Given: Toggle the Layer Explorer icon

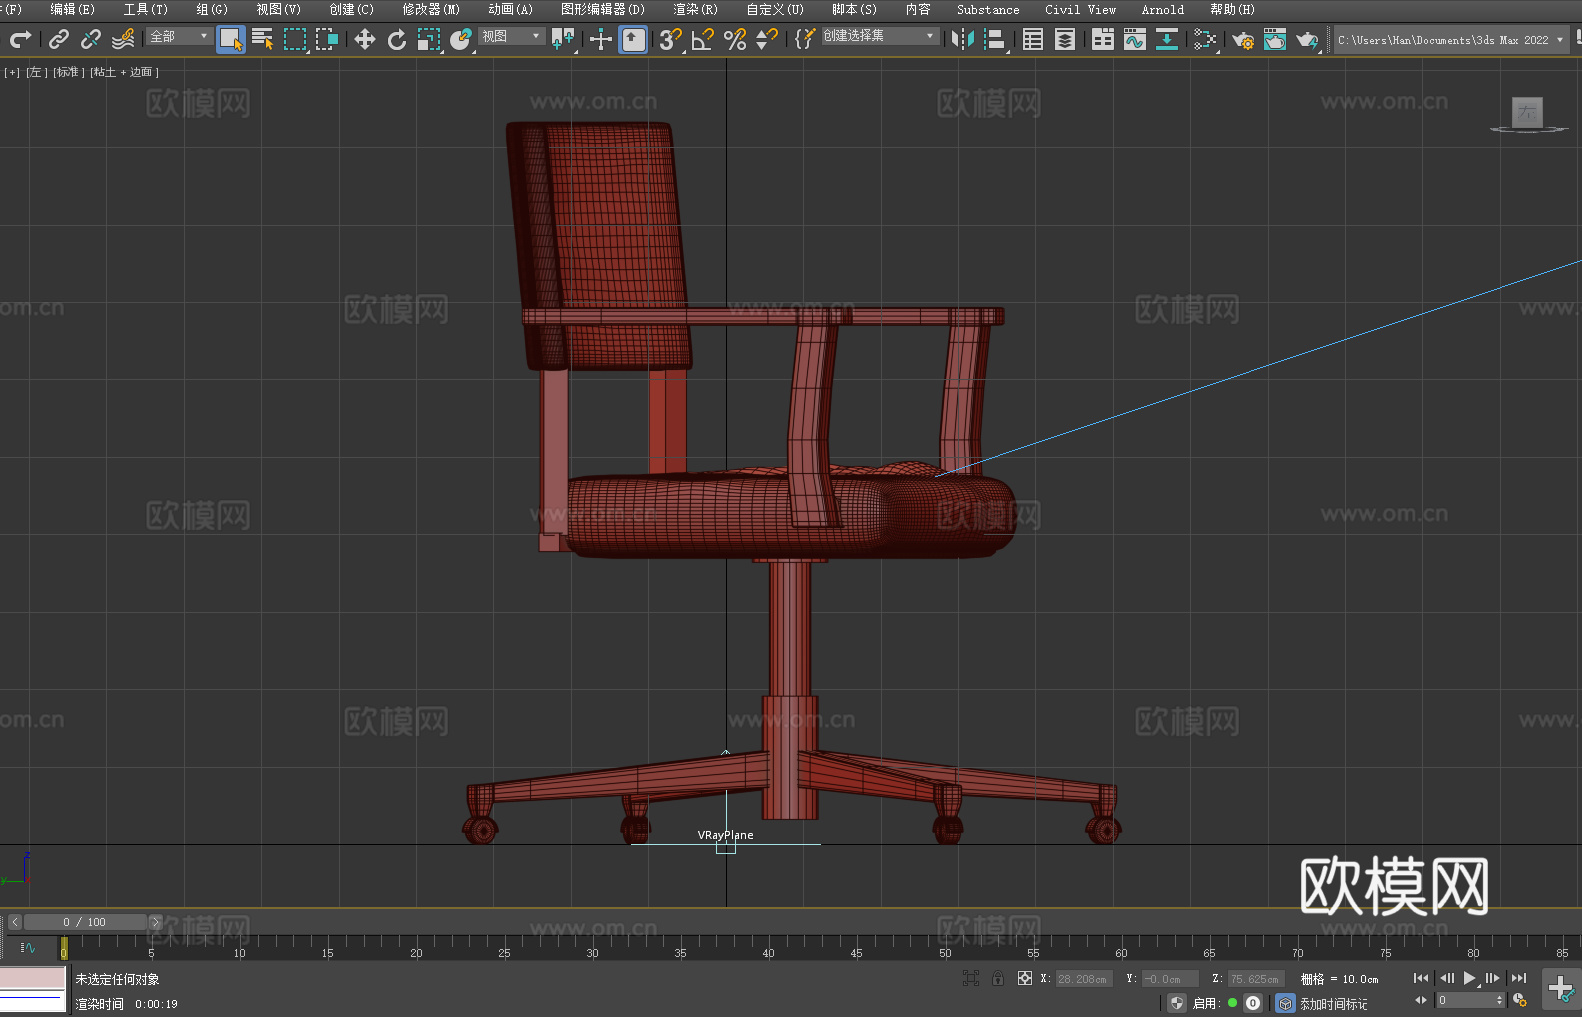Looking at the screenshot, I should [1065, 39].
